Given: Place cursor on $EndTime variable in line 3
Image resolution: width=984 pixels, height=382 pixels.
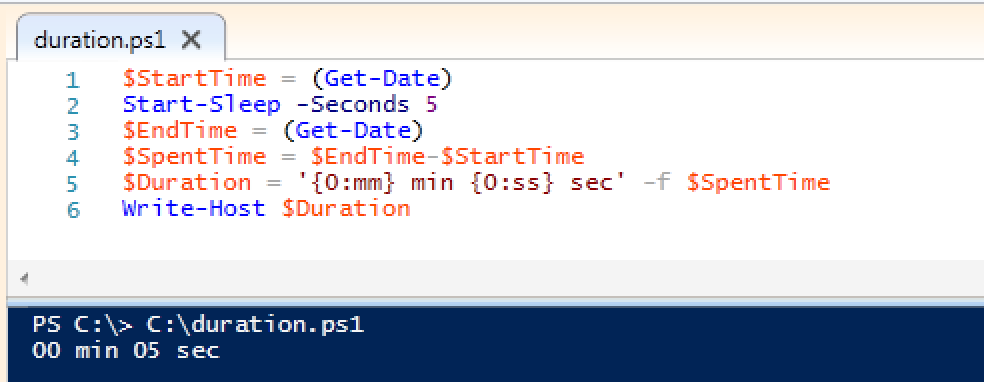Looking at the screenshot, I should [x=180, y=130].
